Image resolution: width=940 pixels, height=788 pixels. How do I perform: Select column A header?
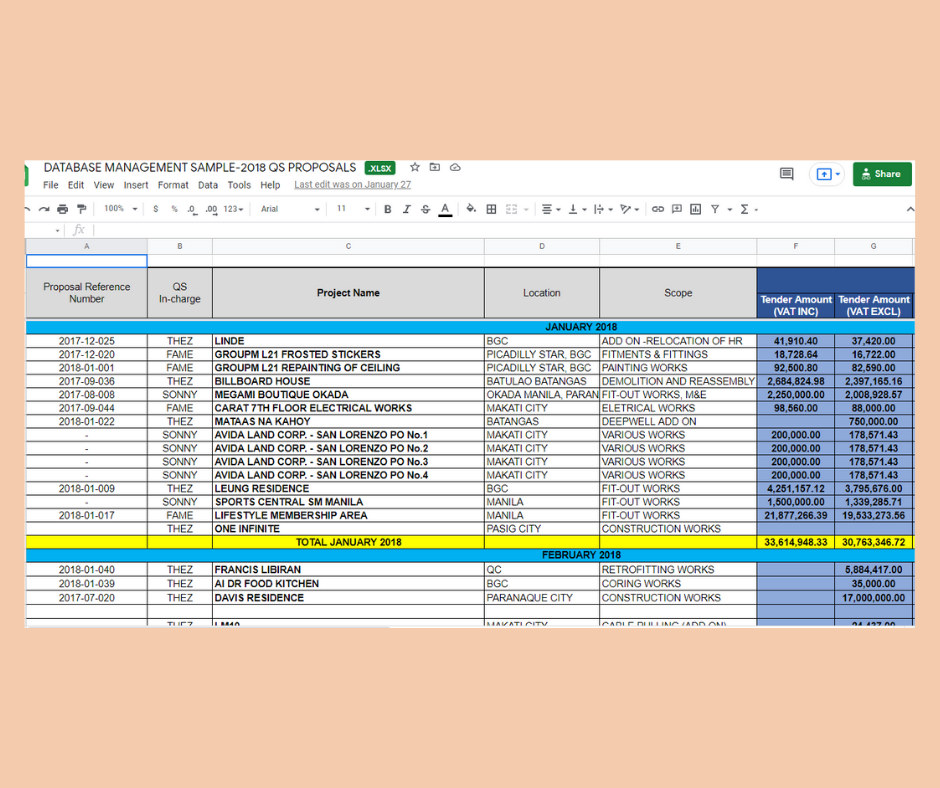point(87,246)
